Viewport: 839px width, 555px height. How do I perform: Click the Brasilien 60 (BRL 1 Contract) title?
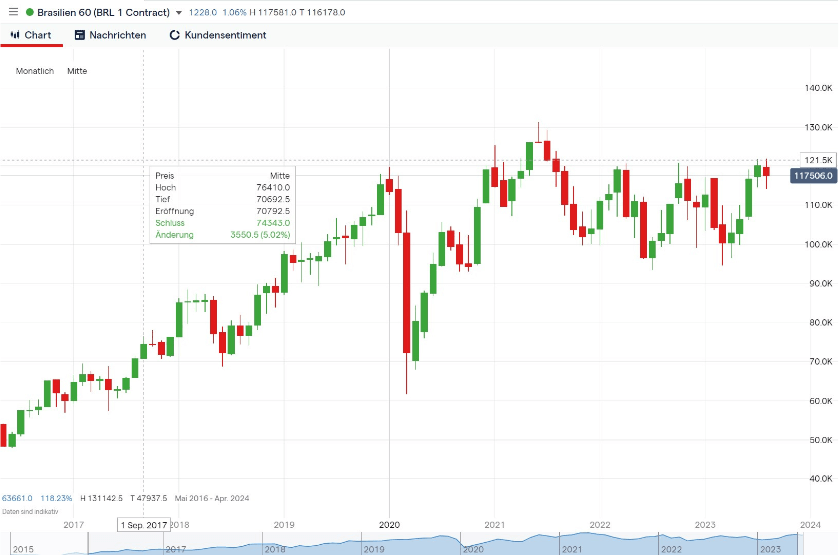(103, 12)
